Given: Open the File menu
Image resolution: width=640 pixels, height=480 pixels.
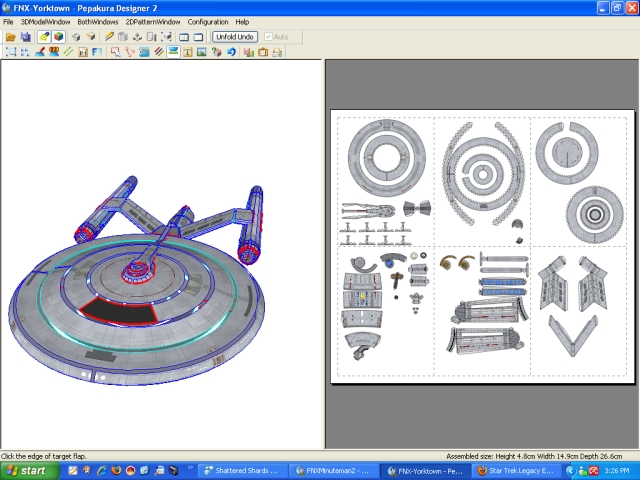Looking at the screenshot, I should click(x=8, y=22).
